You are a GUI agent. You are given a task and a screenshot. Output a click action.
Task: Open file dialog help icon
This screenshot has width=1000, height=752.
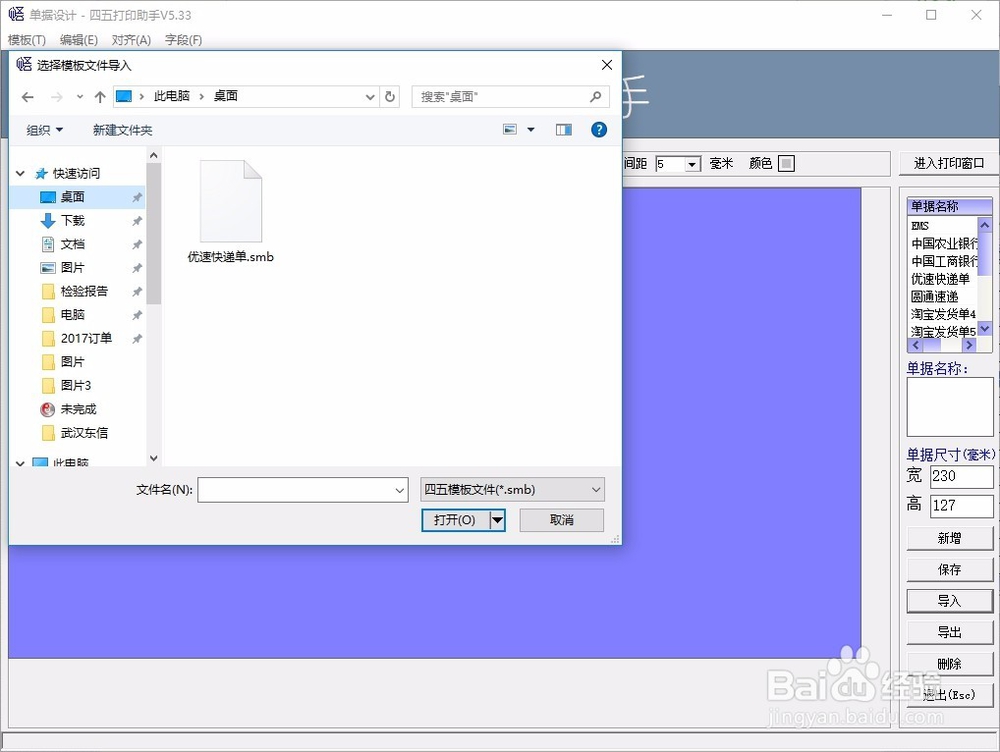tap(599, 129)
